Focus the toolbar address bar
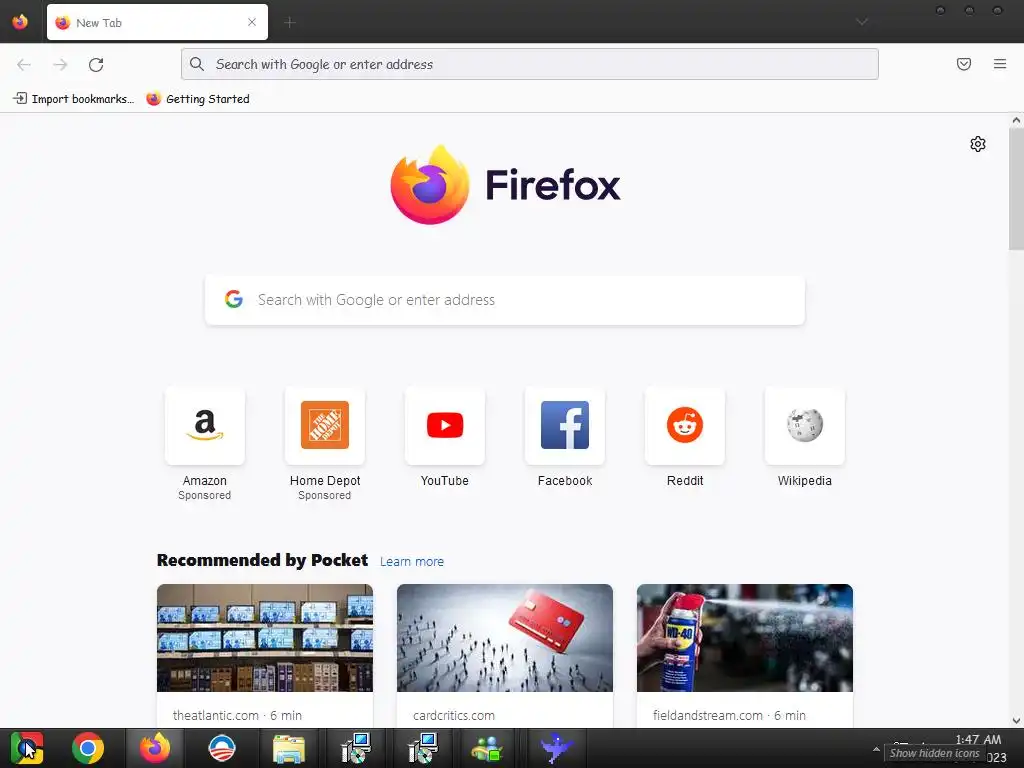 (530, 64)
